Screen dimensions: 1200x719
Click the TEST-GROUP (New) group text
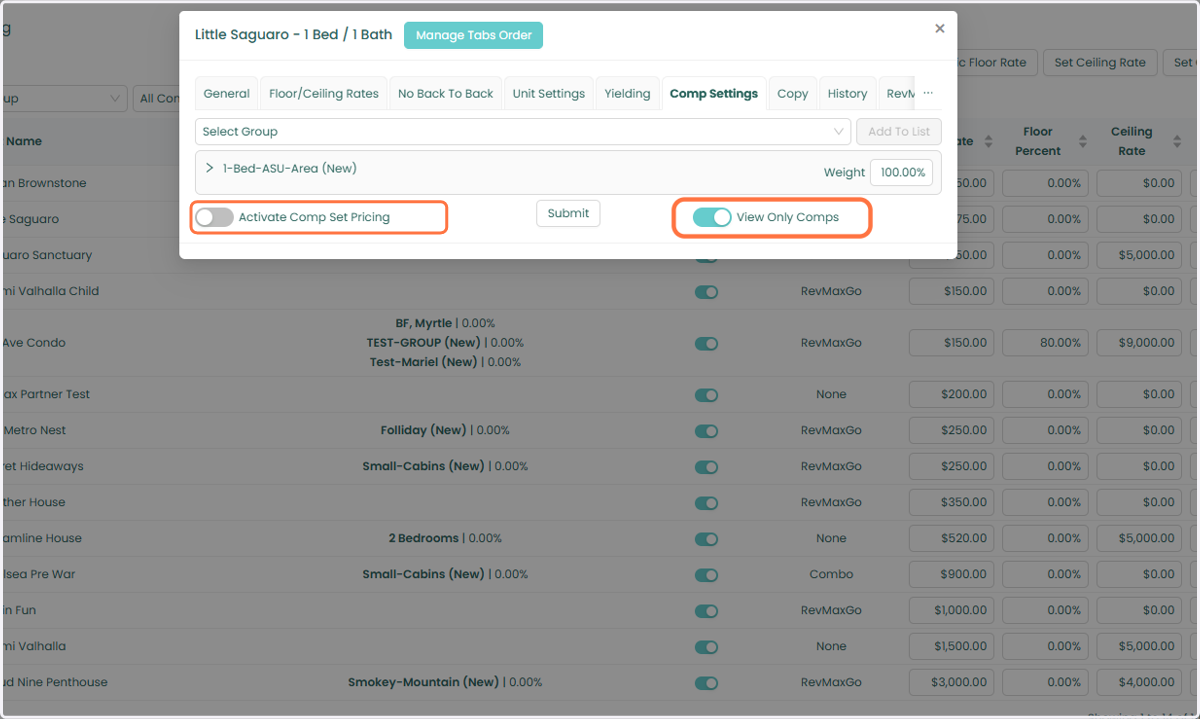[x=423, y=343]
